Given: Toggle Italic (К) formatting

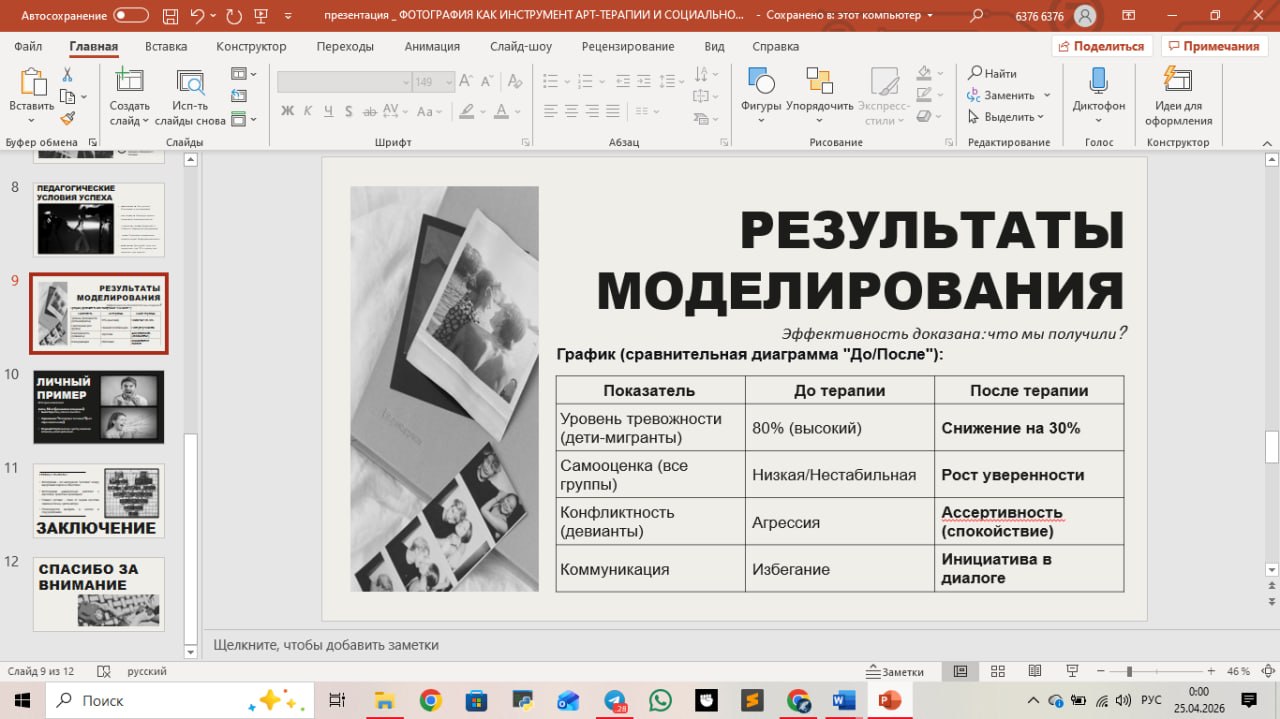Looking at the screenshot, I should pyautogui.click(x=308, y=111).
